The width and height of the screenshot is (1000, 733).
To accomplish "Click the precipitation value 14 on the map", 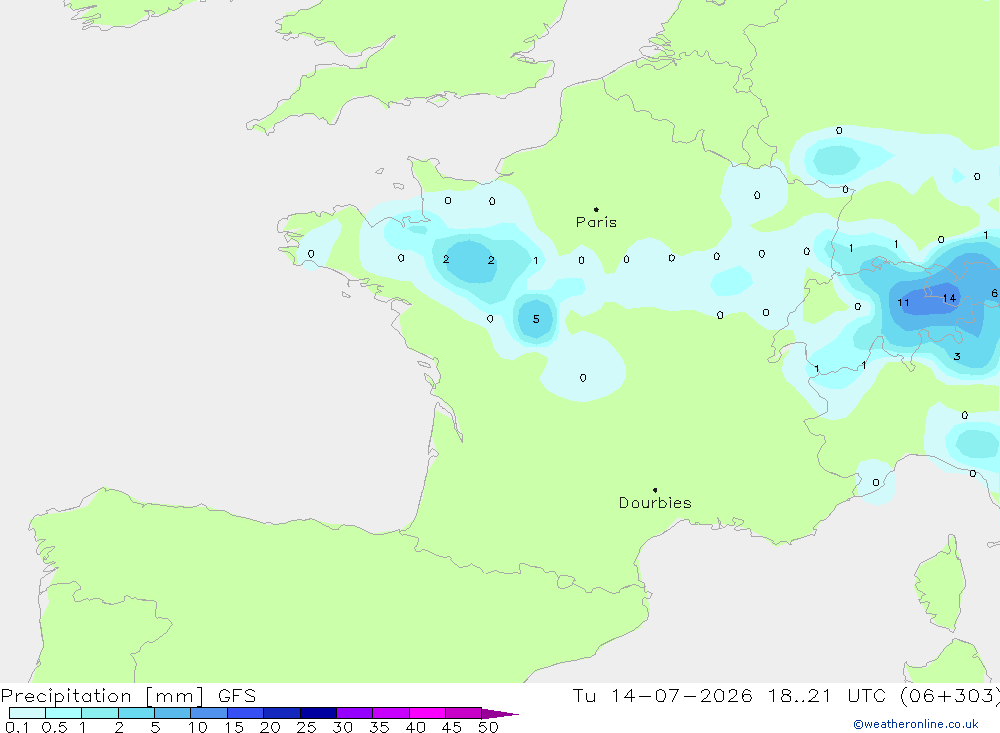I will click(x=949, y=298).
